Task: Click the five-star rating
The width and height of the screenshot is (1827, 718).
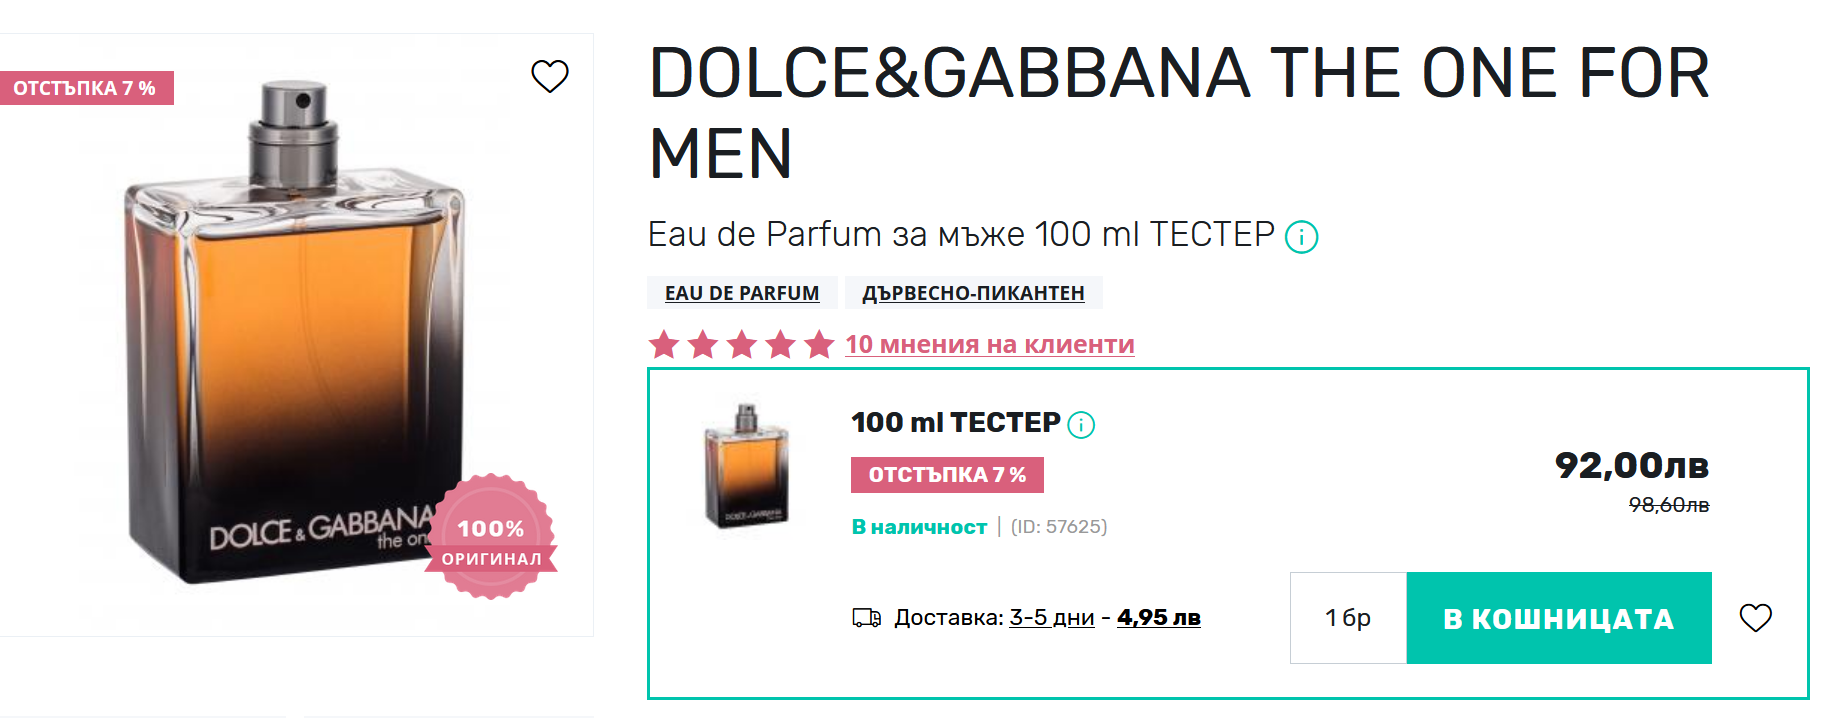Action: (x=741, y=345)
